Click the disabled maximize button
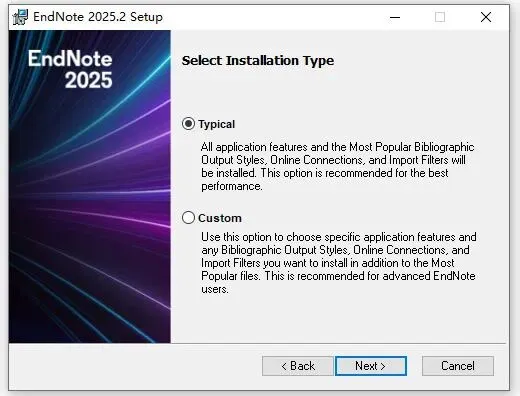520x396 pixels. (x=440, y=17)
